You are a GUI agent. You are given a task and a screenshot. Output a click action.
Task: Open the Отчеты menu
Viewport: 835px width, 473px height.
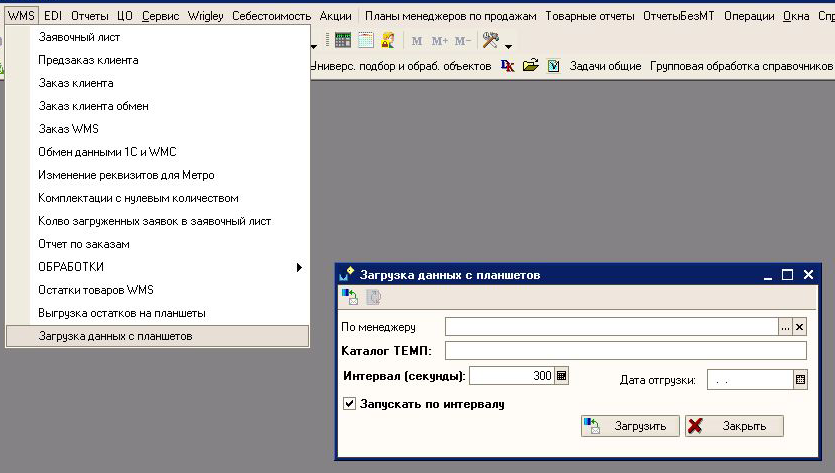coord(89,16)
